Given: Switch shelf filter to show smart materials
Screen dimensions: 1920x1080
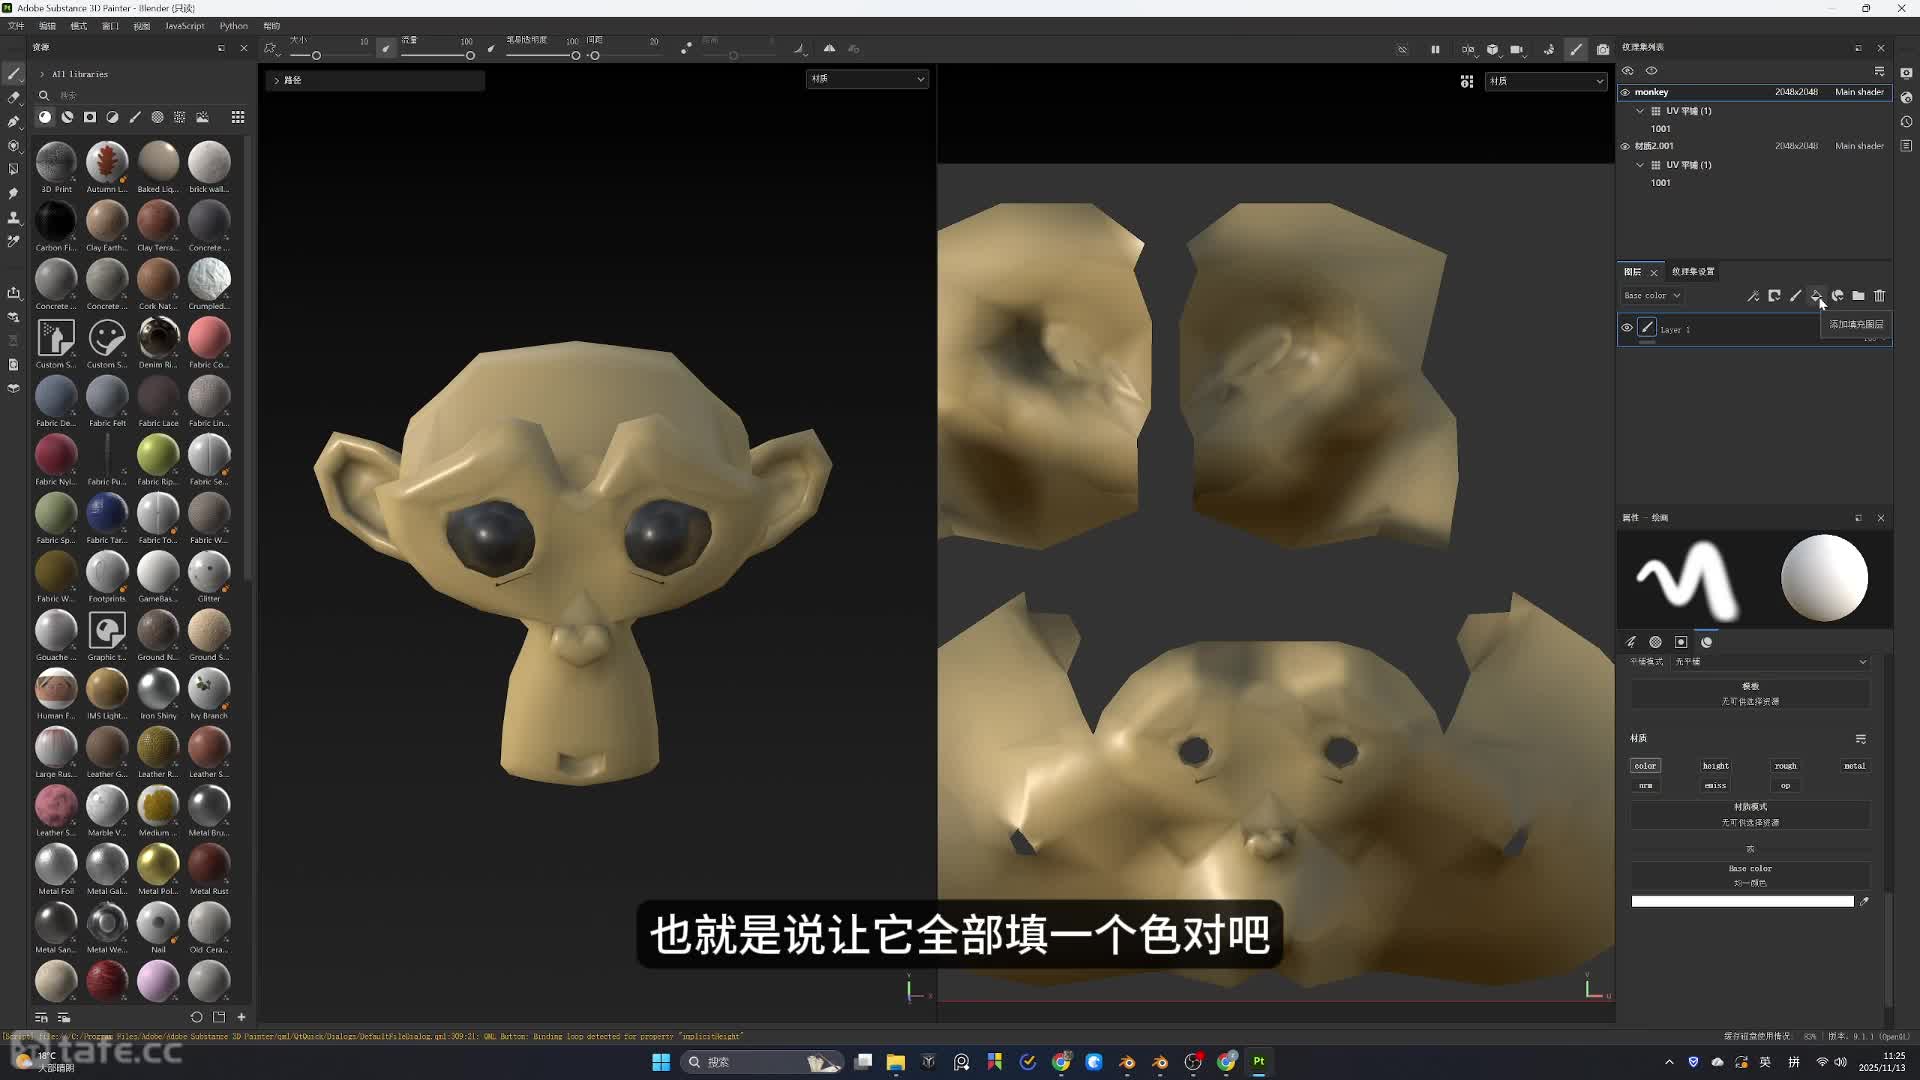Looking at the screenshot, I should (x=67, y=117).
